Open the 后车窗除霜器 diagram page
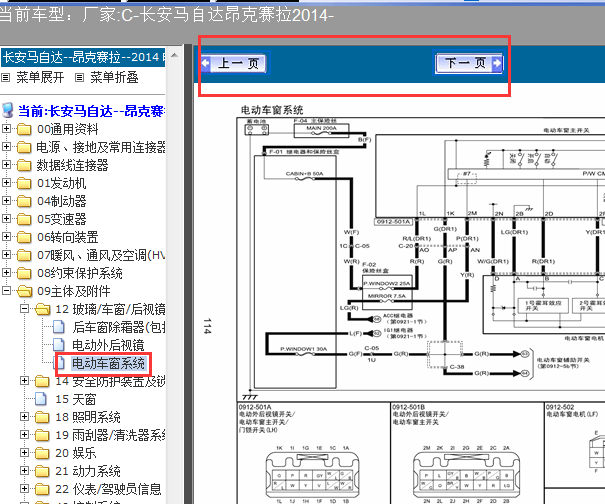 [x=119, y=327]
